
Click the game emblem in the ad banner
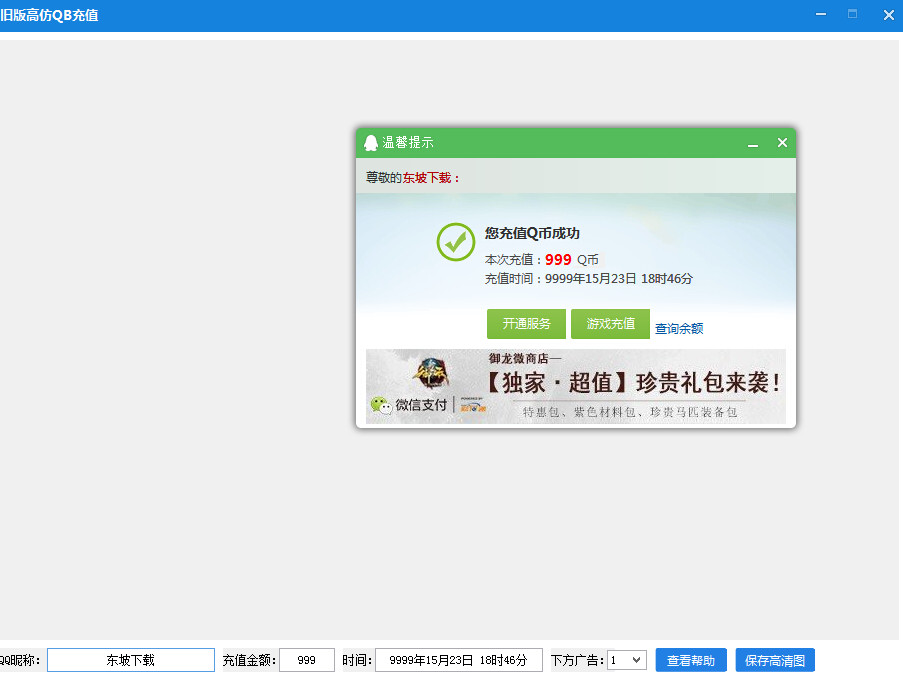click(x=432, y=373)
